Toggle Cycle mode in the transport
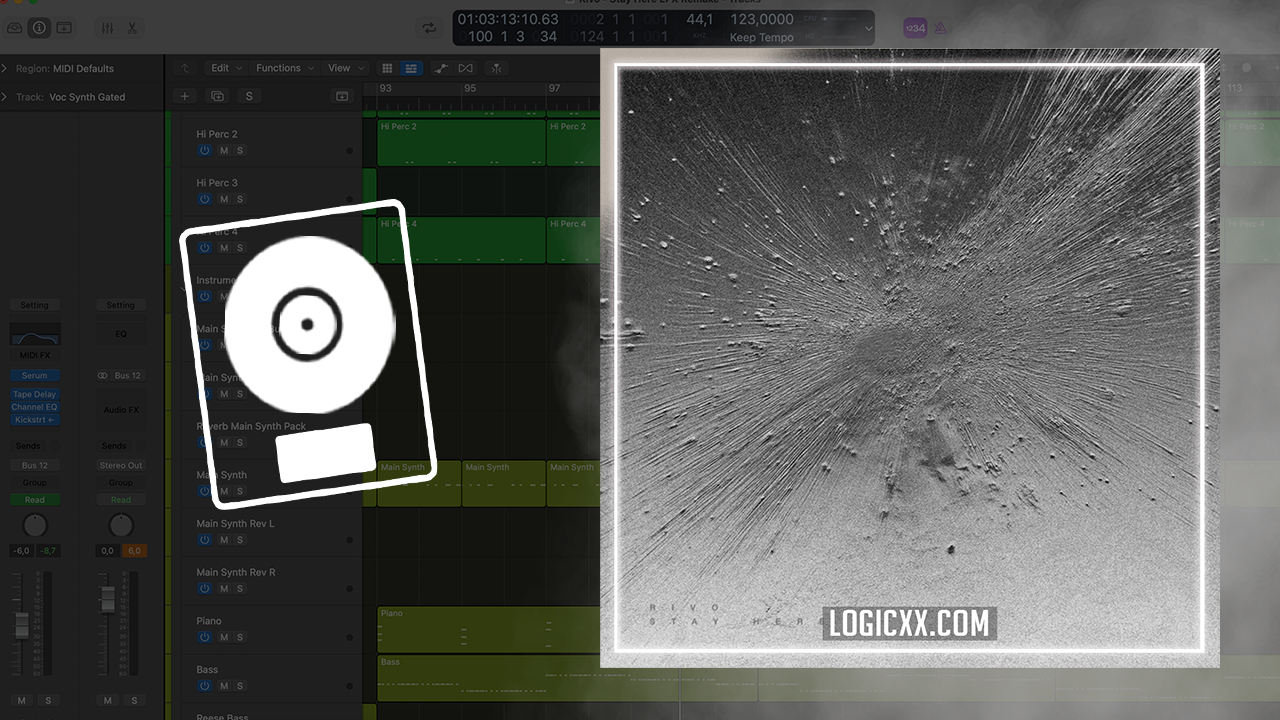 pos(429,28)
